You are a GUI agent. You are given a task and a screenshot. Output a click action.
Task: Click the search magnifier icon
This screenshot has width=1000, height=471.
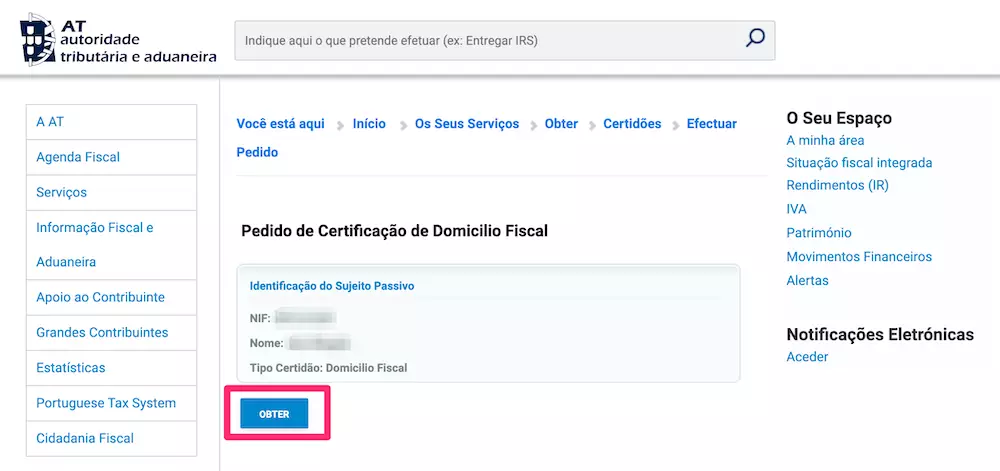754,38
